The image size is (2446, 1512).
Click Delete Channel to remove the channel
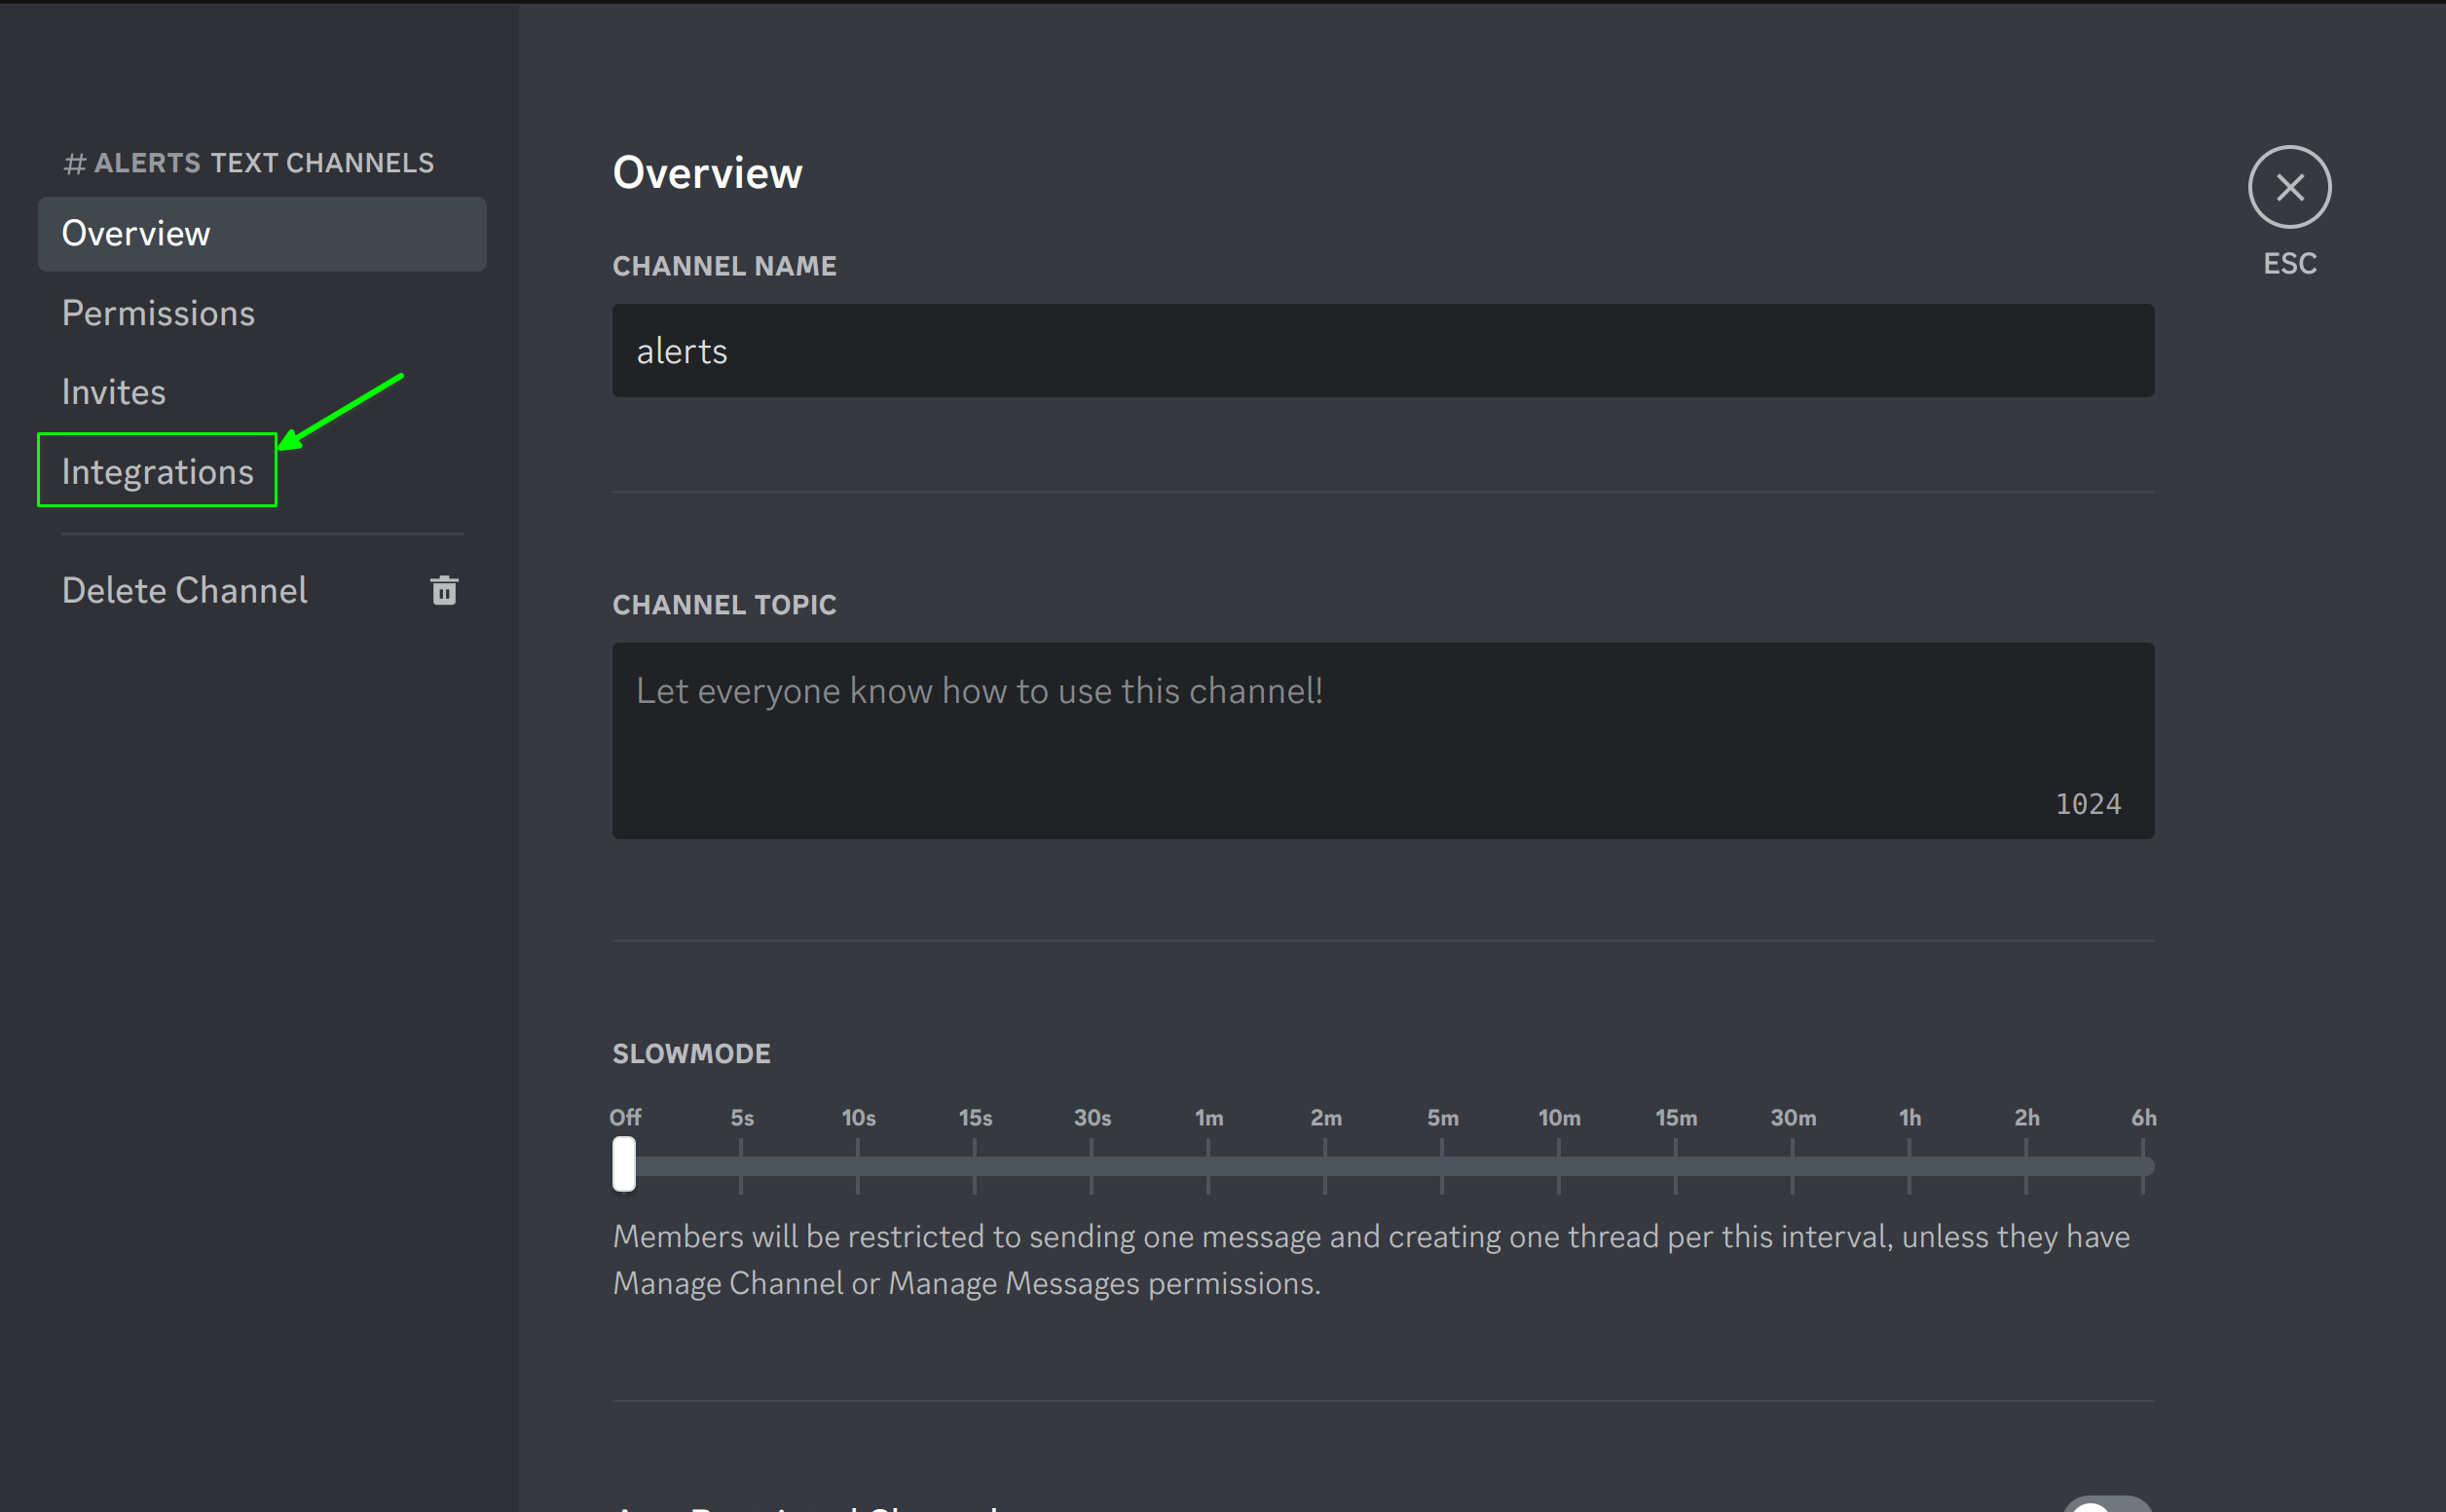click(184, 590)
